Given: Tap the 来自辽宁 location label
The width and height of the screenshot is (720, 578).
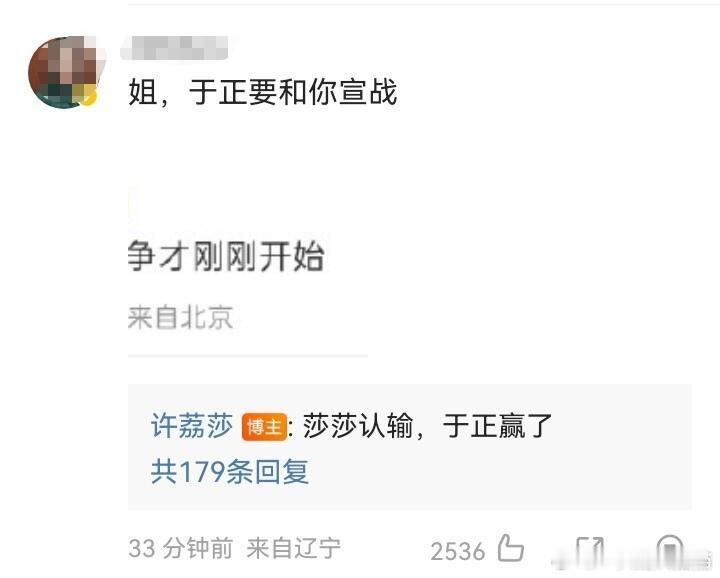Looking at the screenshot, I should tap(293, 548).
